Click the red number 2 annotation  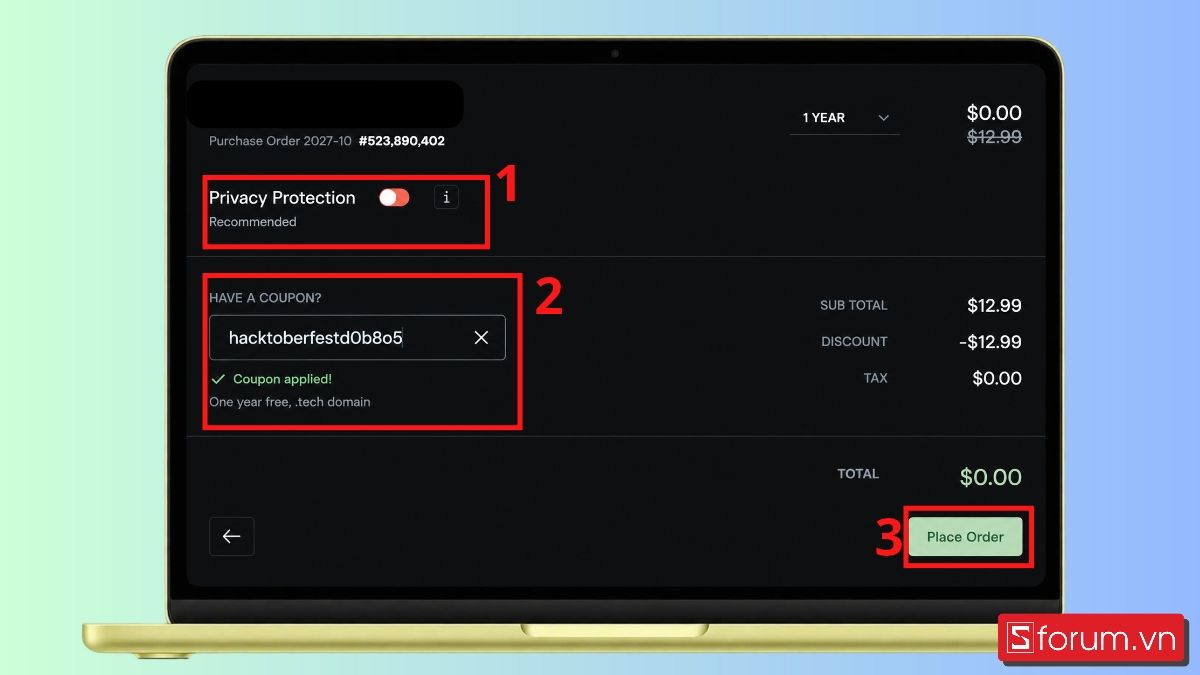click(x=549, y=297)
